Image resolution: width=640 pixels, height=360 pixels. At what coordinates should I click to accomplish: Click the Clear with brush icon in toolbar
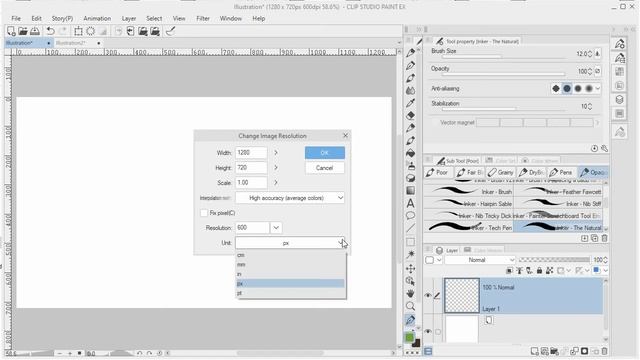(x=170, y=31)
